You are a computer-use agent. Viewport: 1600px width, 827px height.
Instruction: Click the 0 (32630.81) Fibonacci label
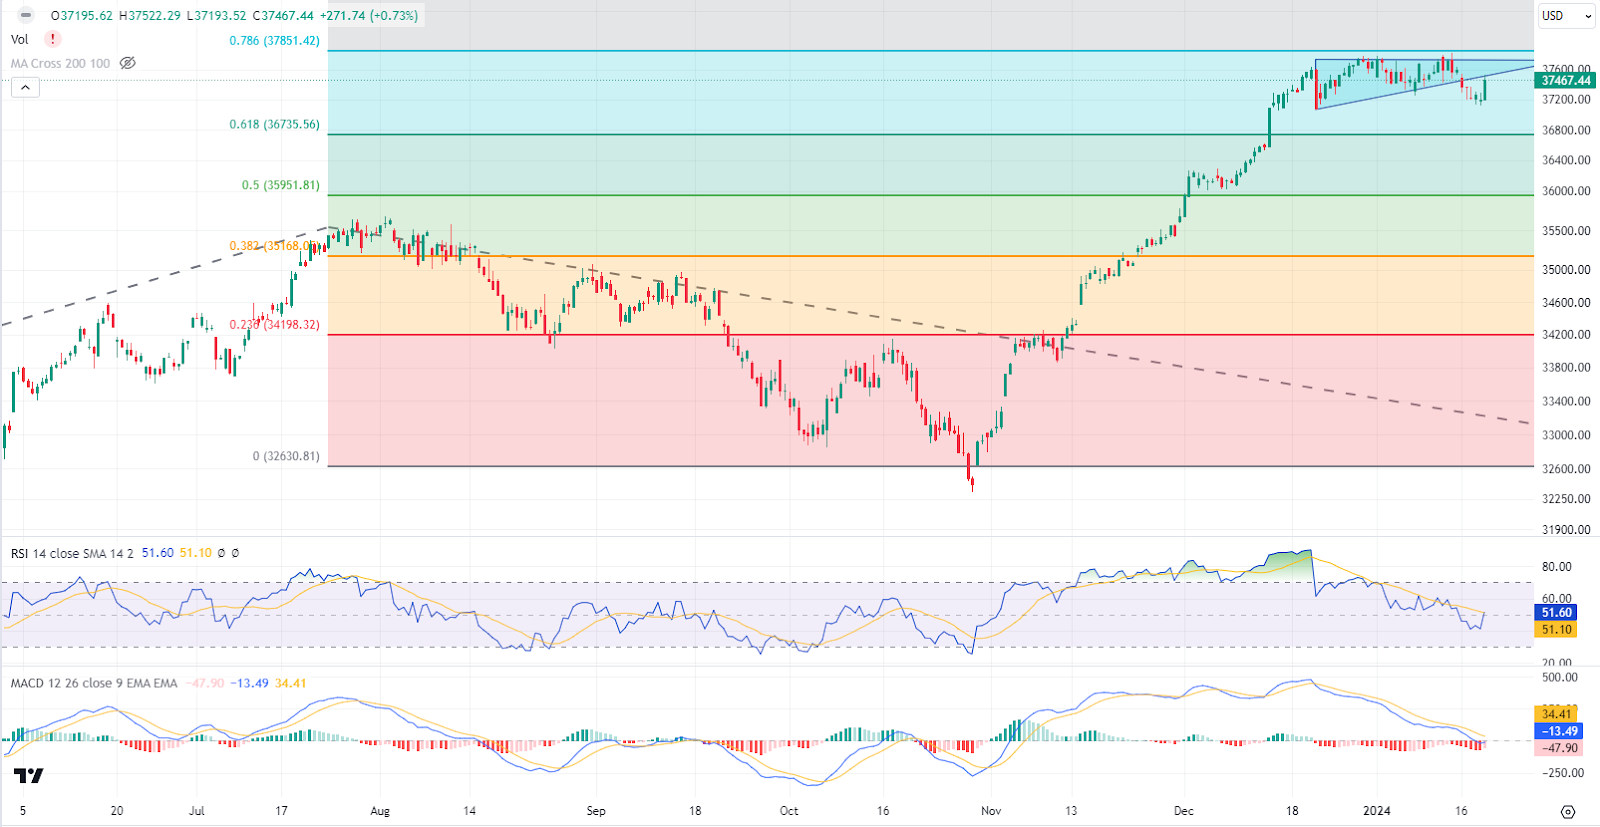tap(286, 456)
